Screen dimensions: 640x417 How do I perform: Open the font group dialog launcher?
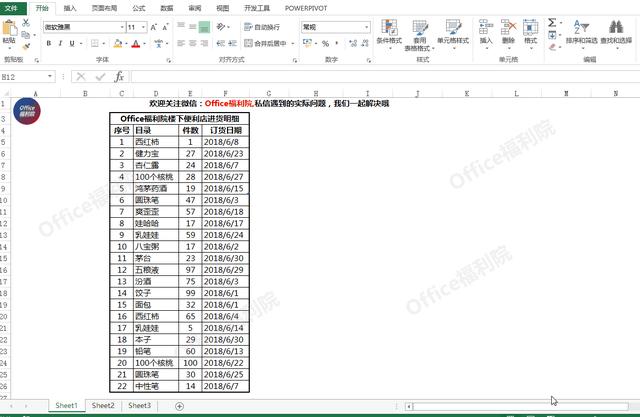pos(168,60)
